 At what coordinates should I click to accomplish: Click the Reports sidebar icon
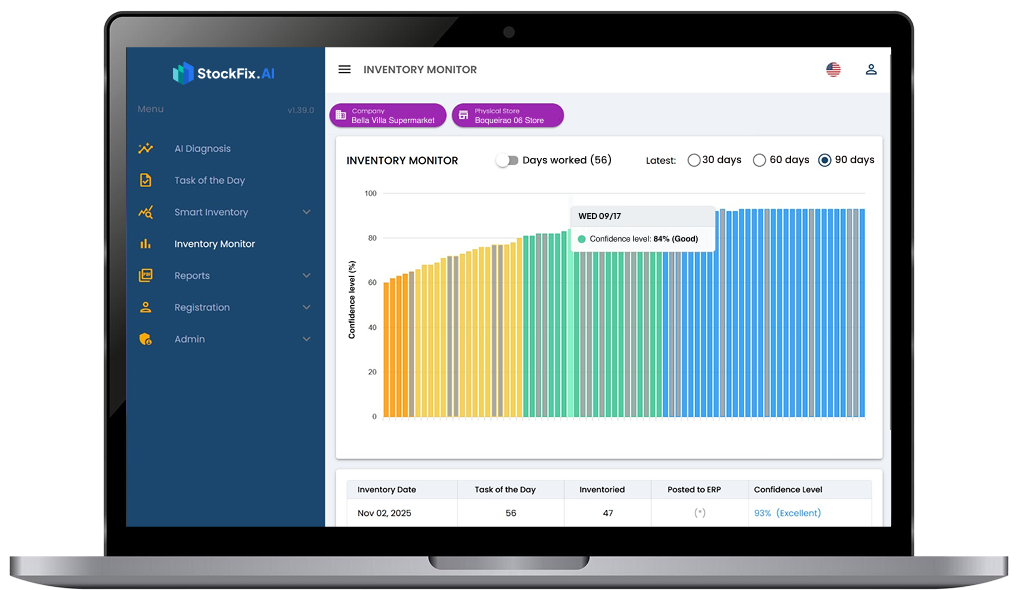click(x=146, y=276)
